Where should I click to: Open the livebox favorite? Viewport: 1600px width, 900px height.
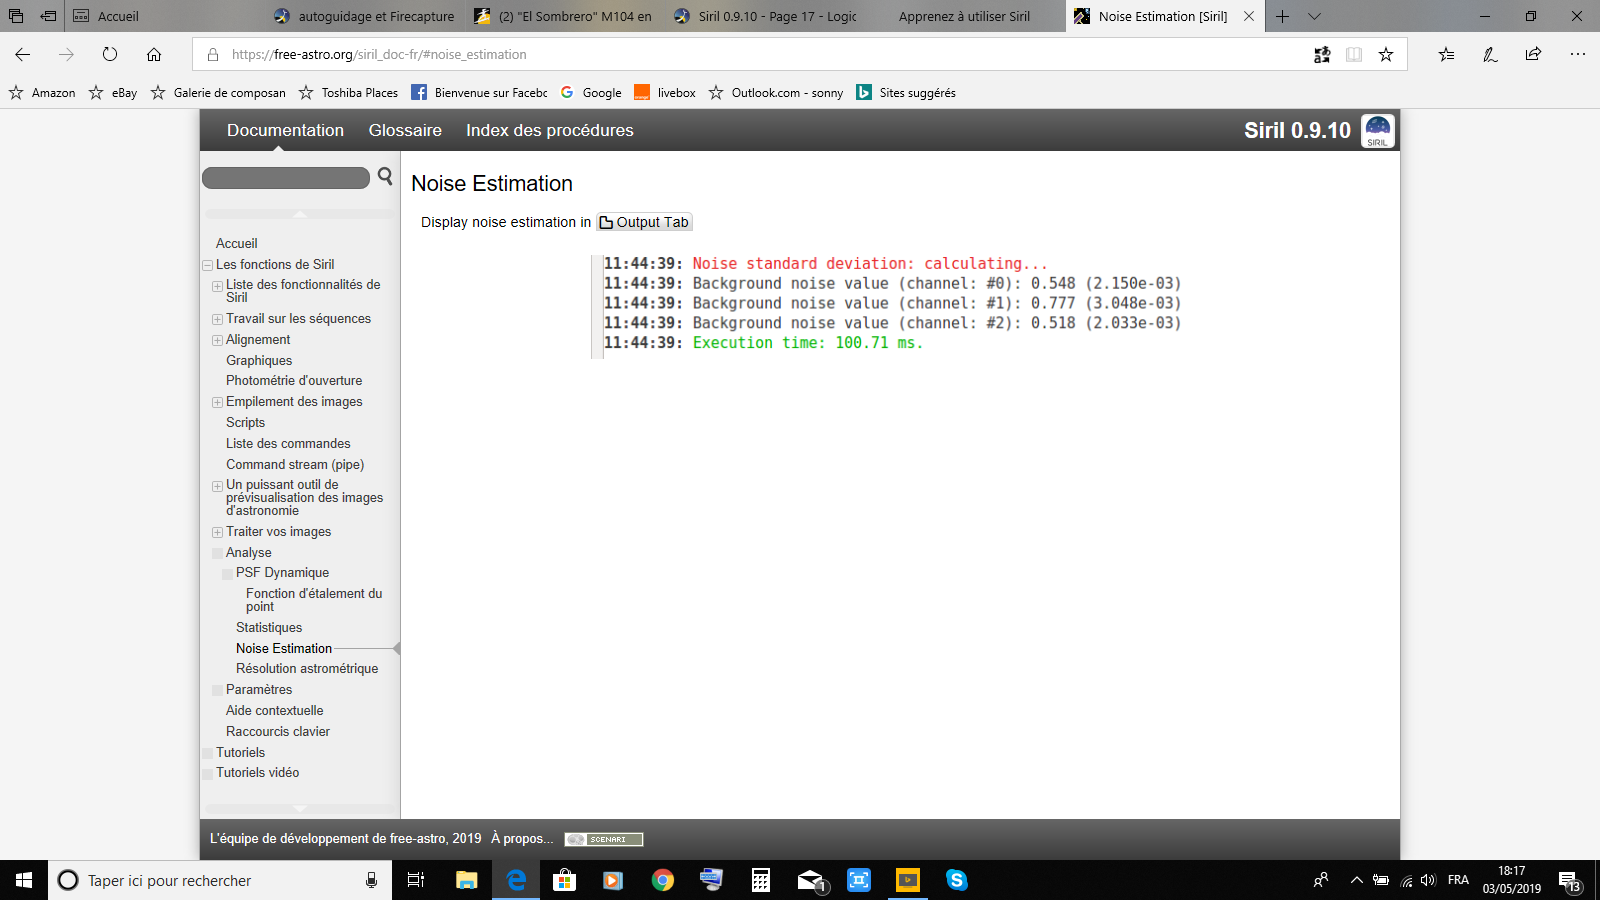tap(665, 93)
